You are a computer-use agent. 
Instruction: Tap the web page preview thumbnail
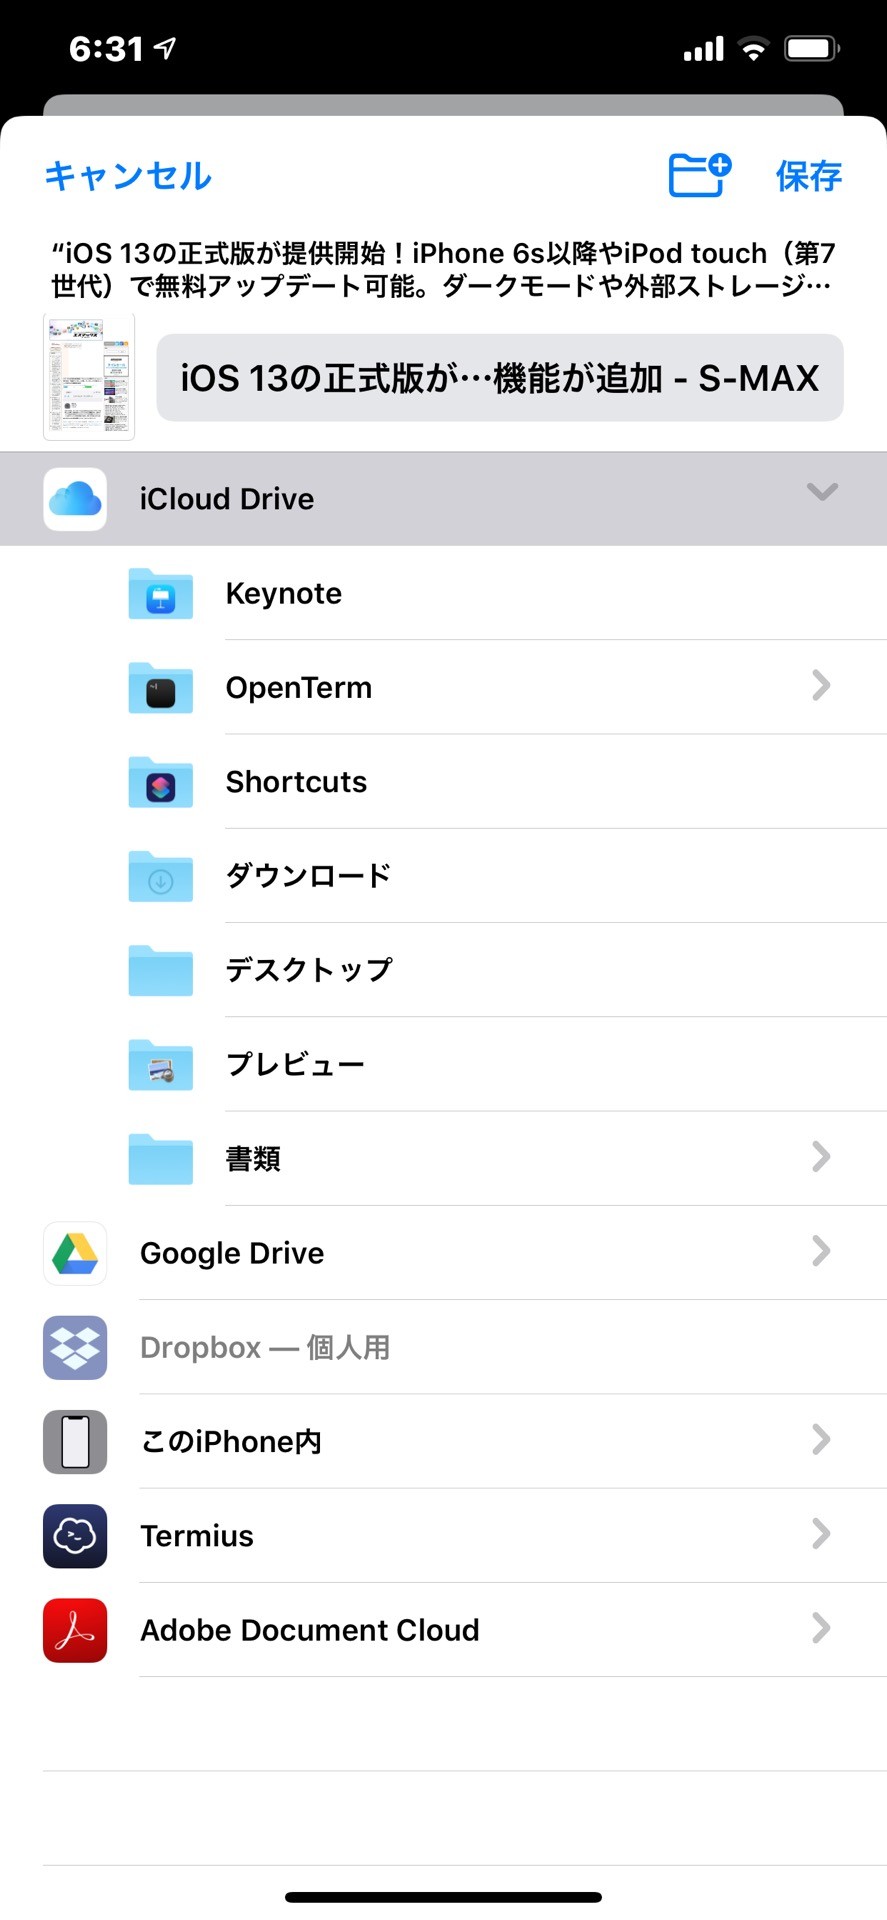coord(89,377)
